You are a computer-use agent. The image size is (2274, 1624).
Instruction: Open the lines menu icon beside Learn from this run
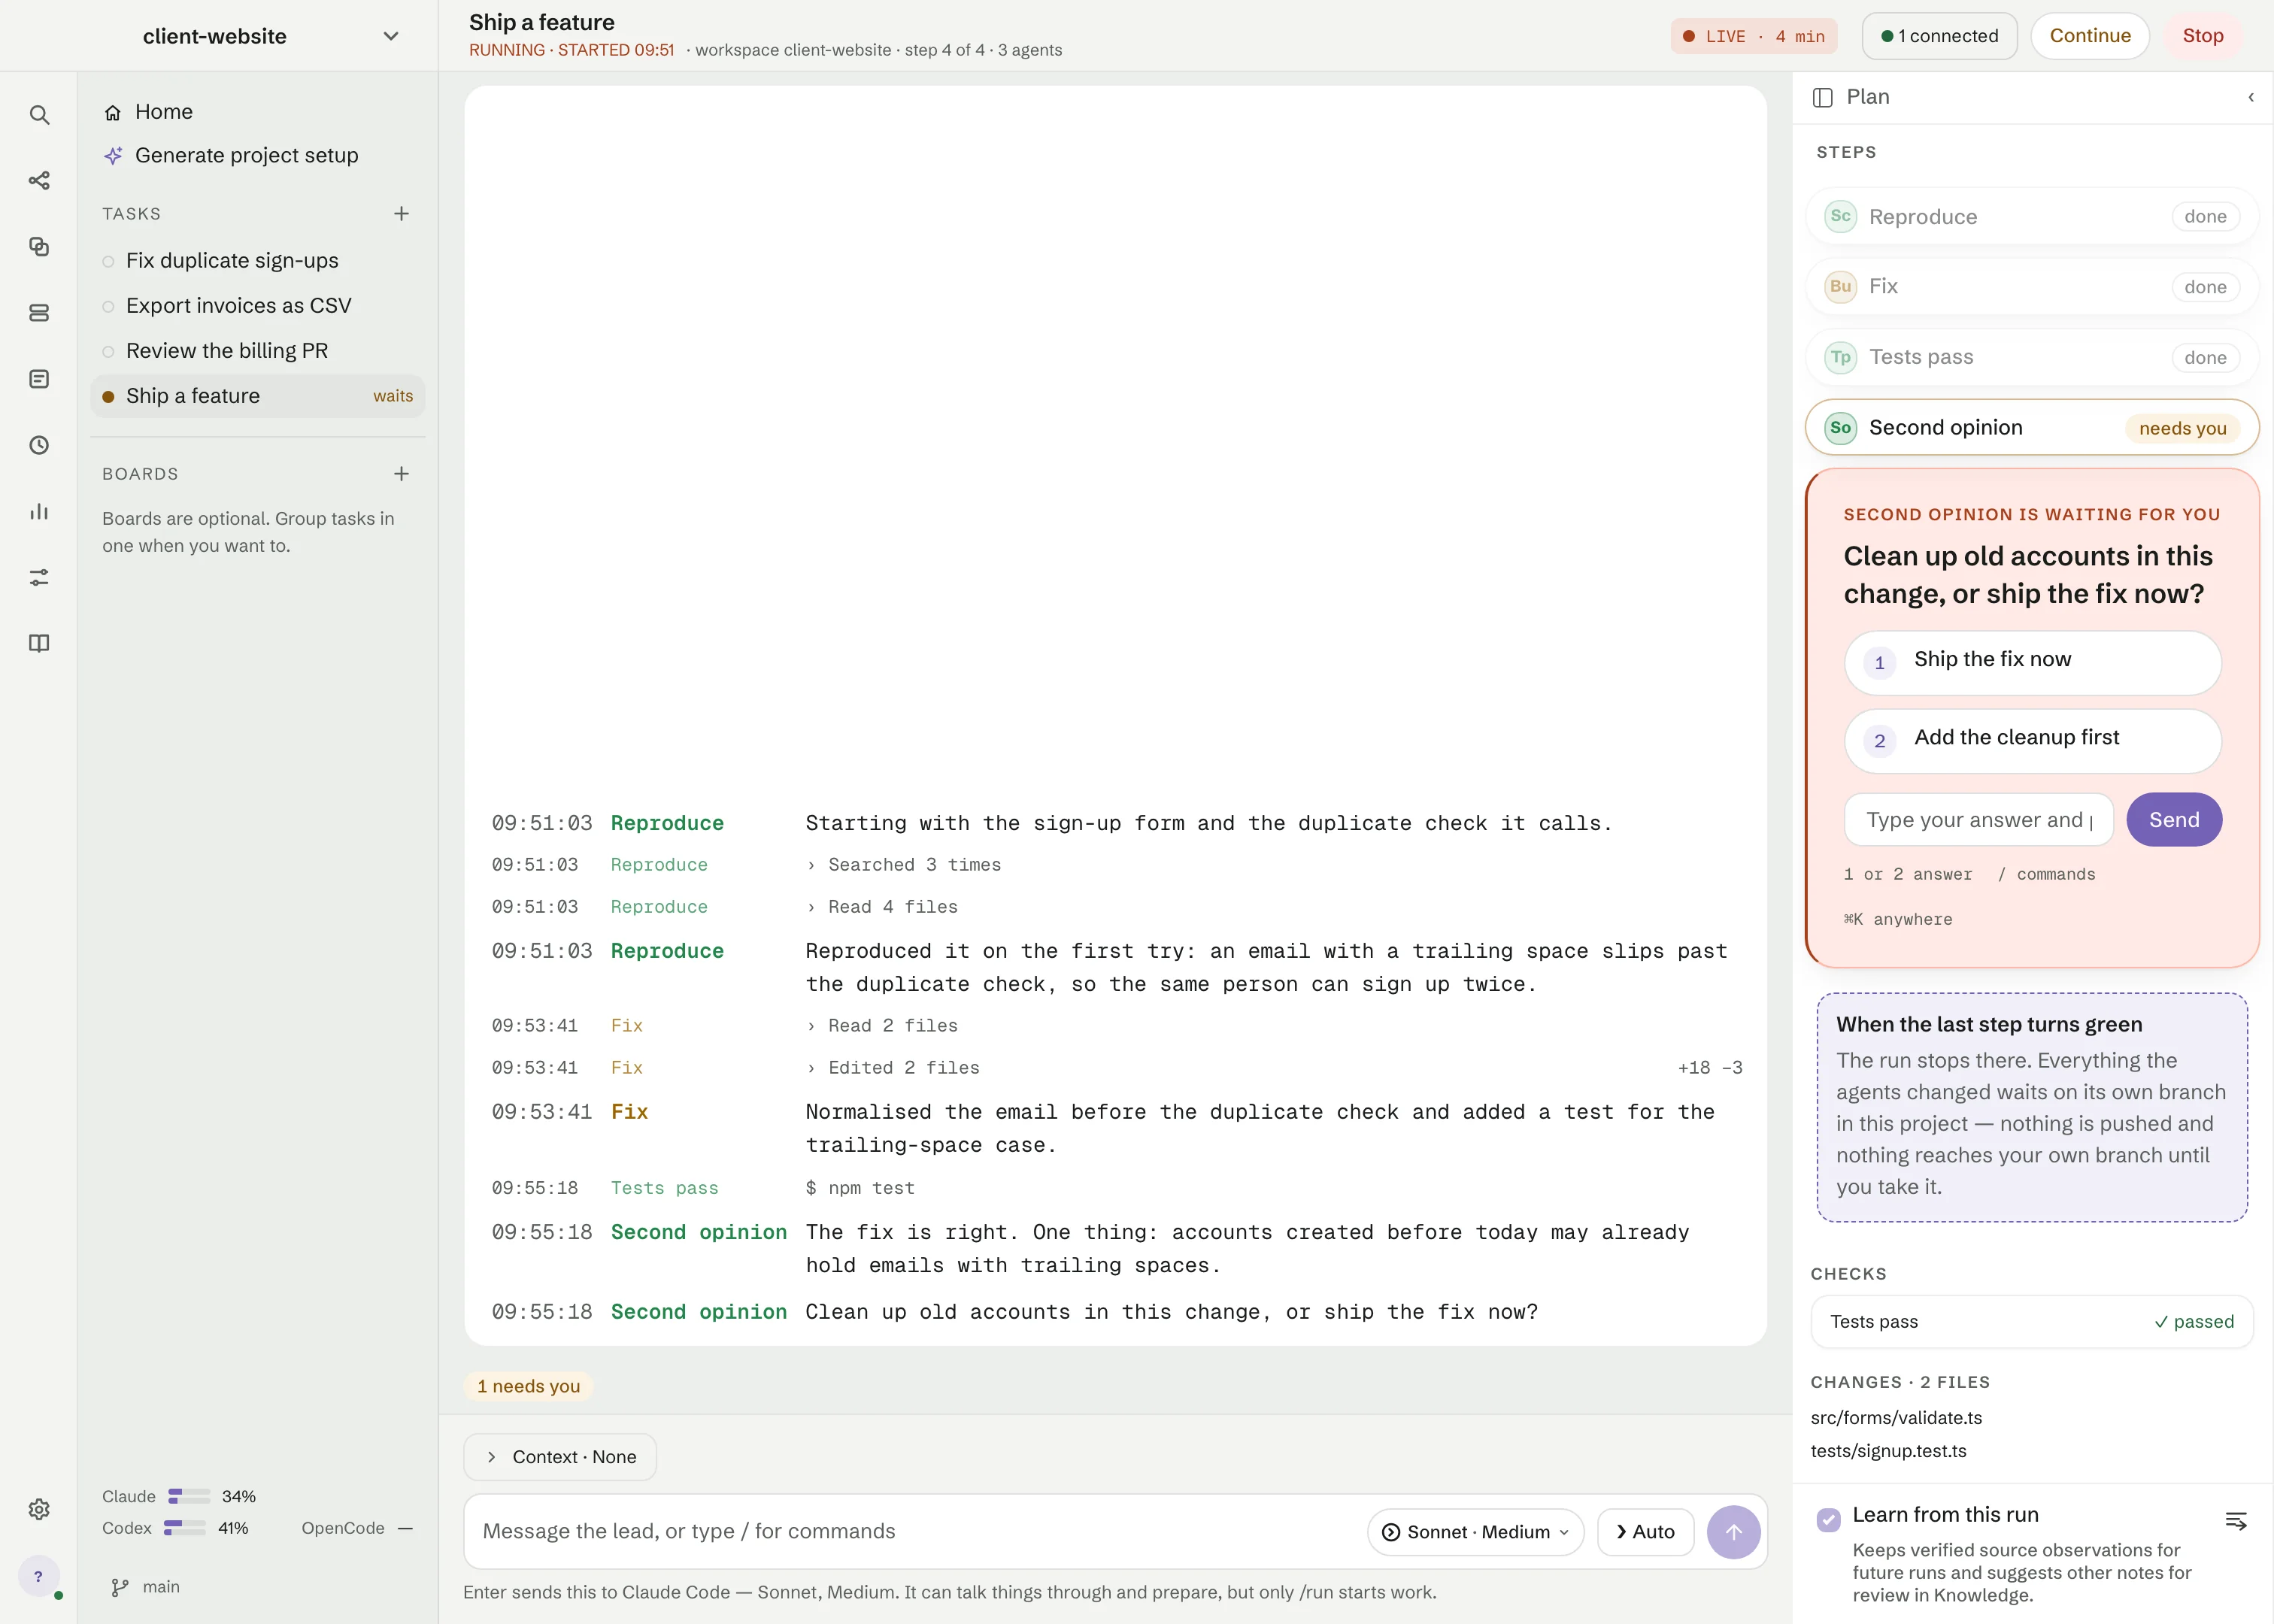(2236, 1521)
